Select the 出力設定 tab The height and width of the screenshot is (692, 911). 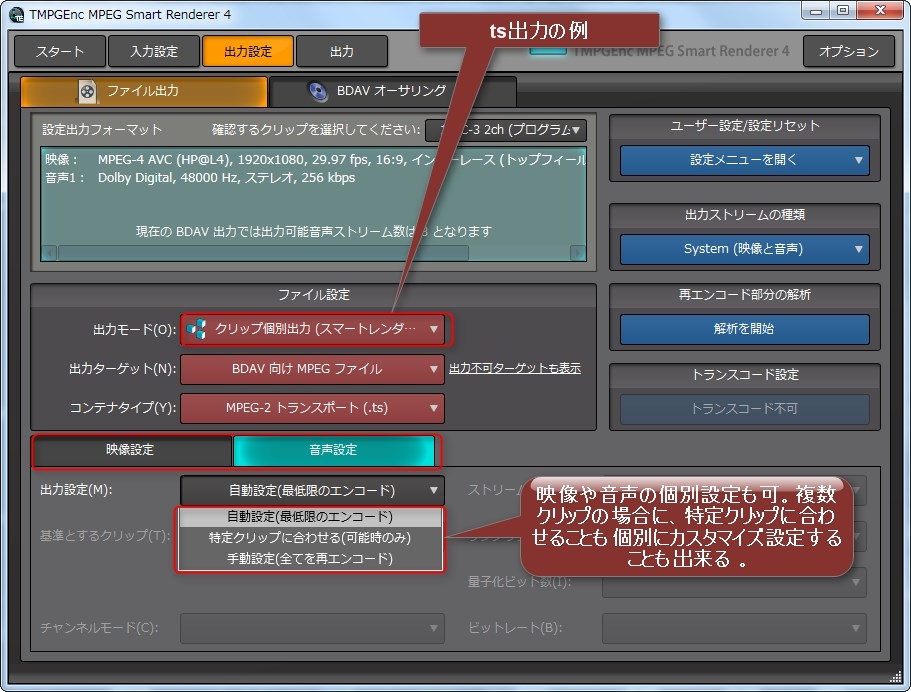[x=248, y=52]
